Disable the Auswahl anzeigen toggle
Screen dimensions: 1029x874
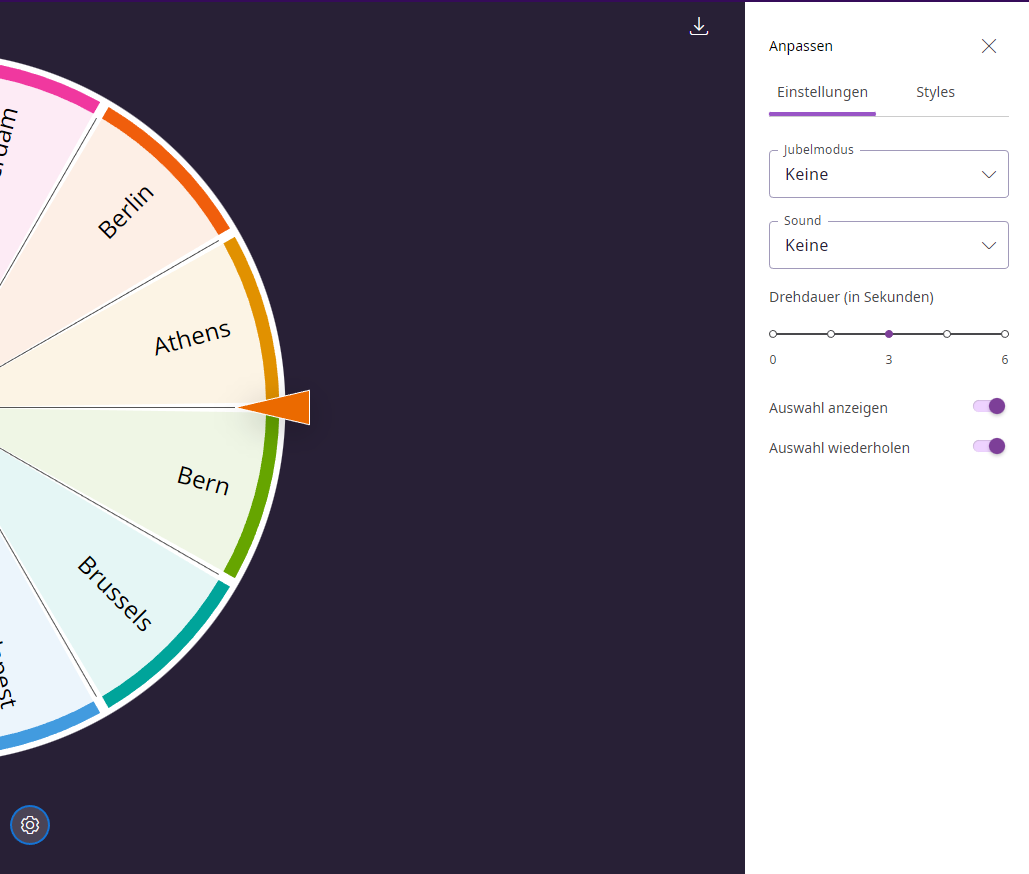click(x=988, y=406)
